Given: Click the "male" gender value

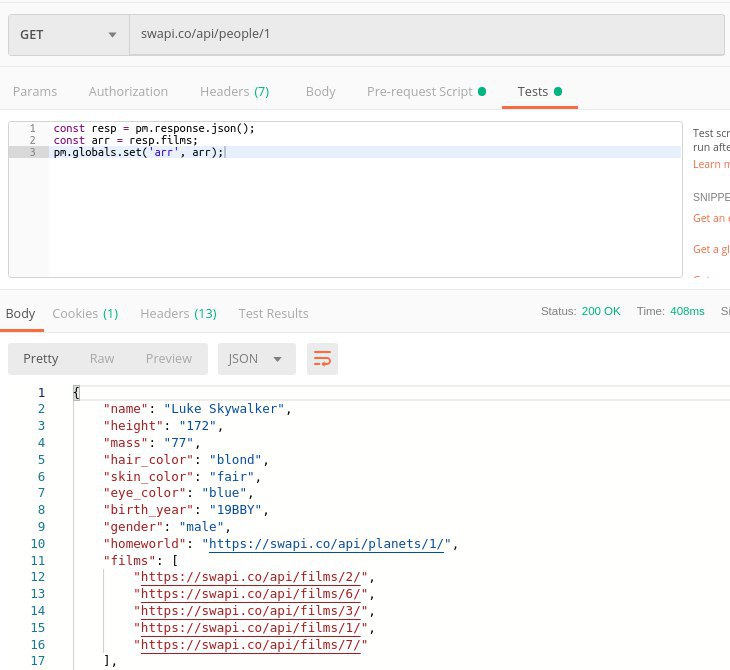Looking at the screenshot, I should click(x=202, y=527).
